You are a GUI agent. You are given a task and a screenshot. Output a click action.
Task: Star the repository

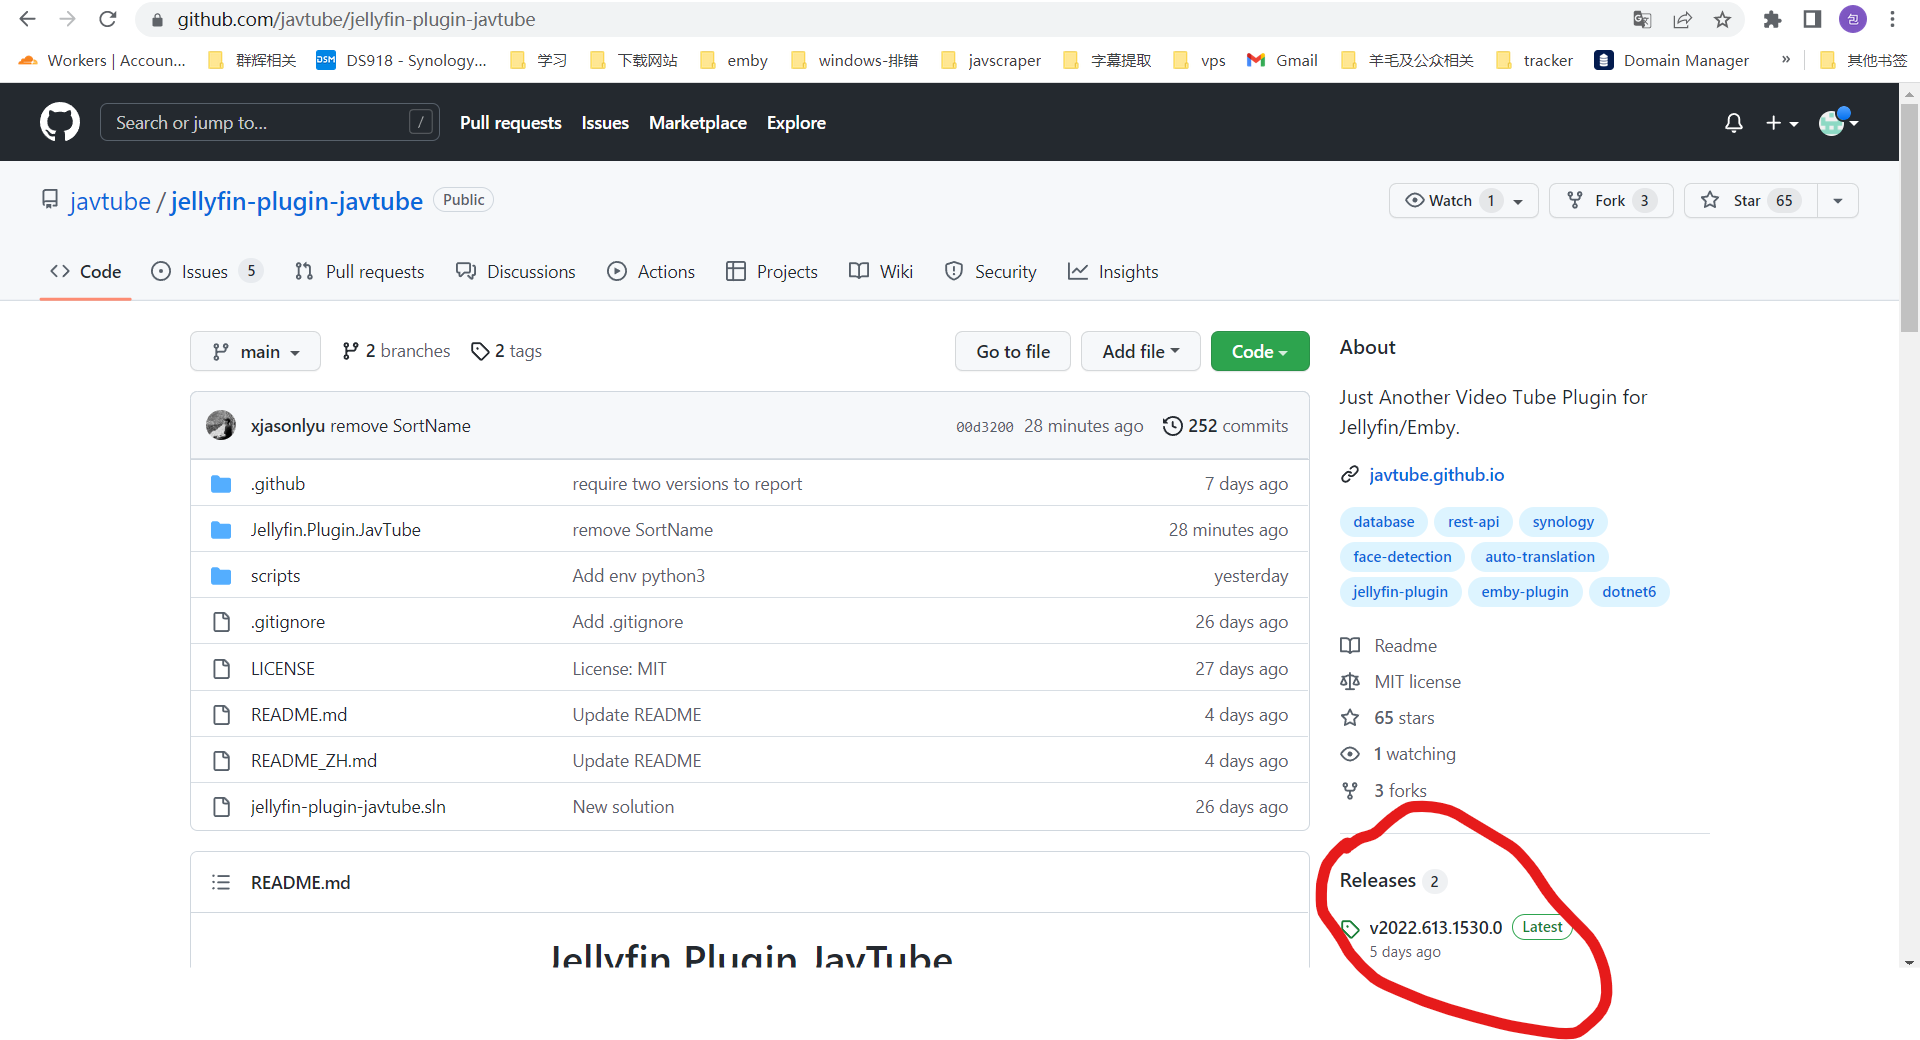[1750, 200]
